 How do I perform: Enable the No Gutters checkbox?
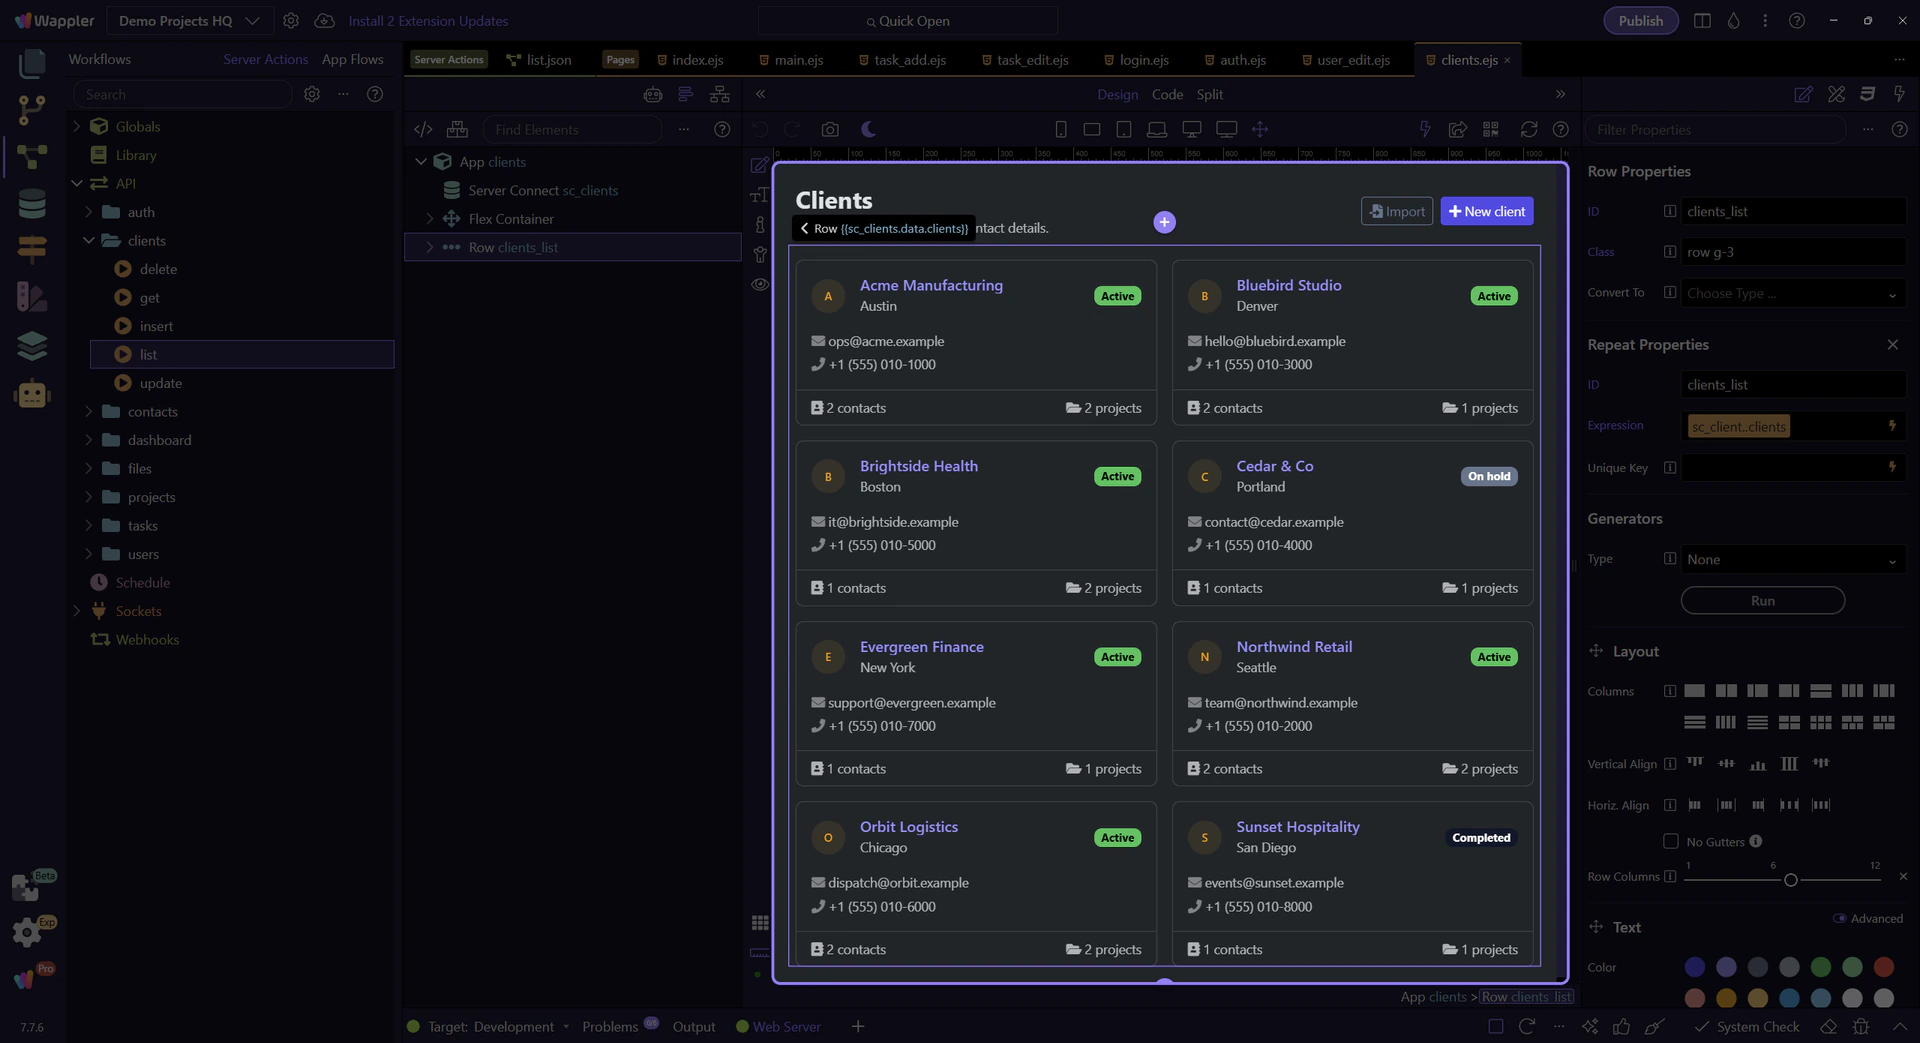pyautogui.click(x=1670, y=842)
